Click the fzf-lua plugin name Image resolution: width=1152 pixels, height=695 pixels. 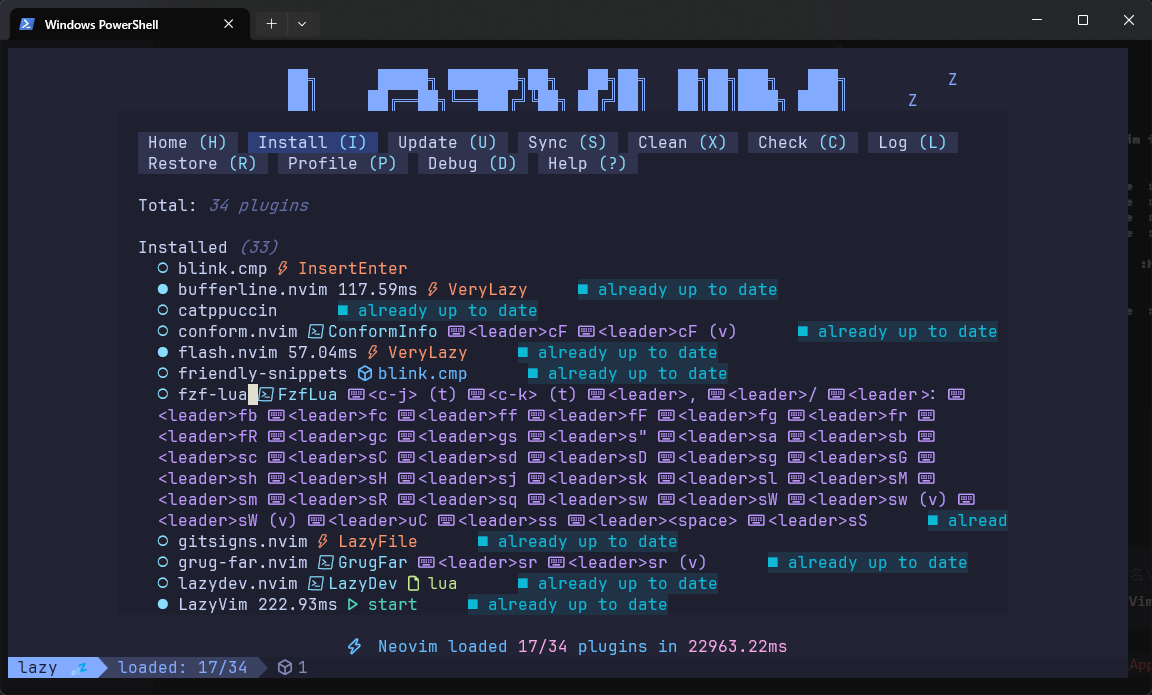tap(212, 395)
